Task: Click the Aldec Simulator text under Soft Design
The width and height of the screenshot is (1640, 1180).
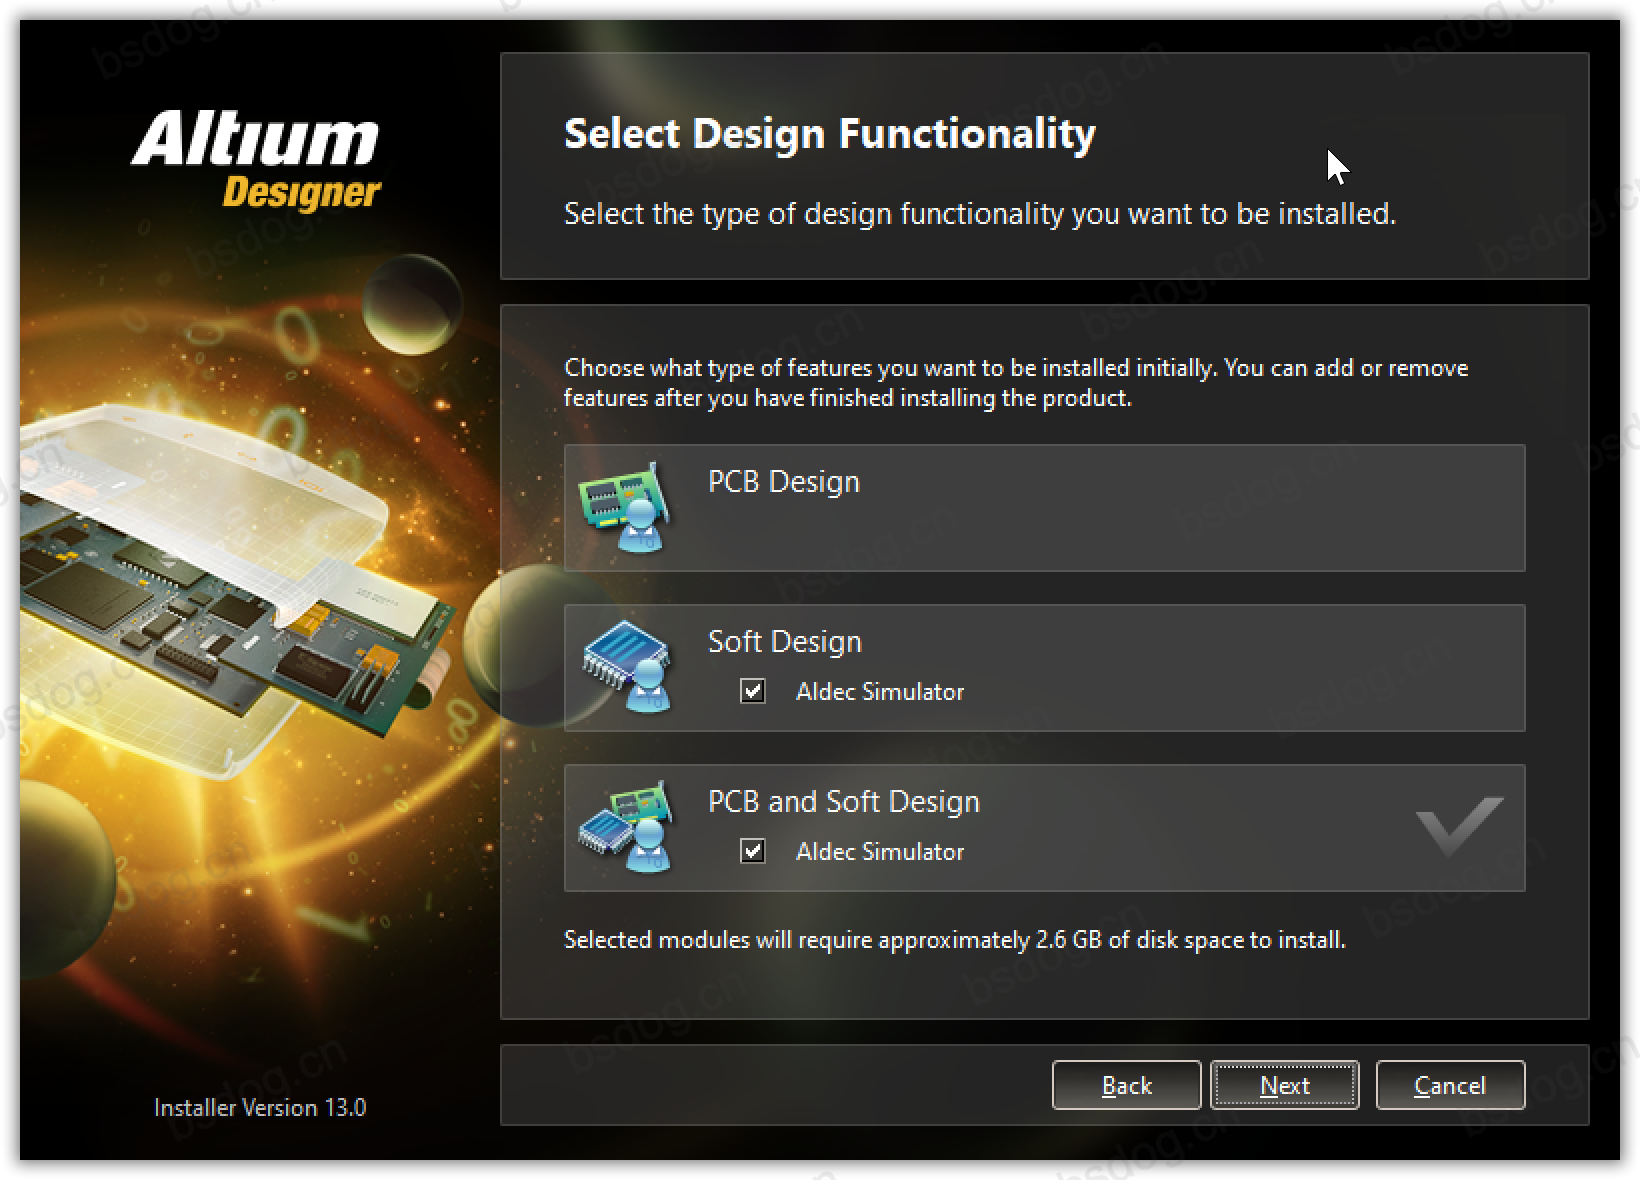Action: pyautogui.click(x=880, y=692)
